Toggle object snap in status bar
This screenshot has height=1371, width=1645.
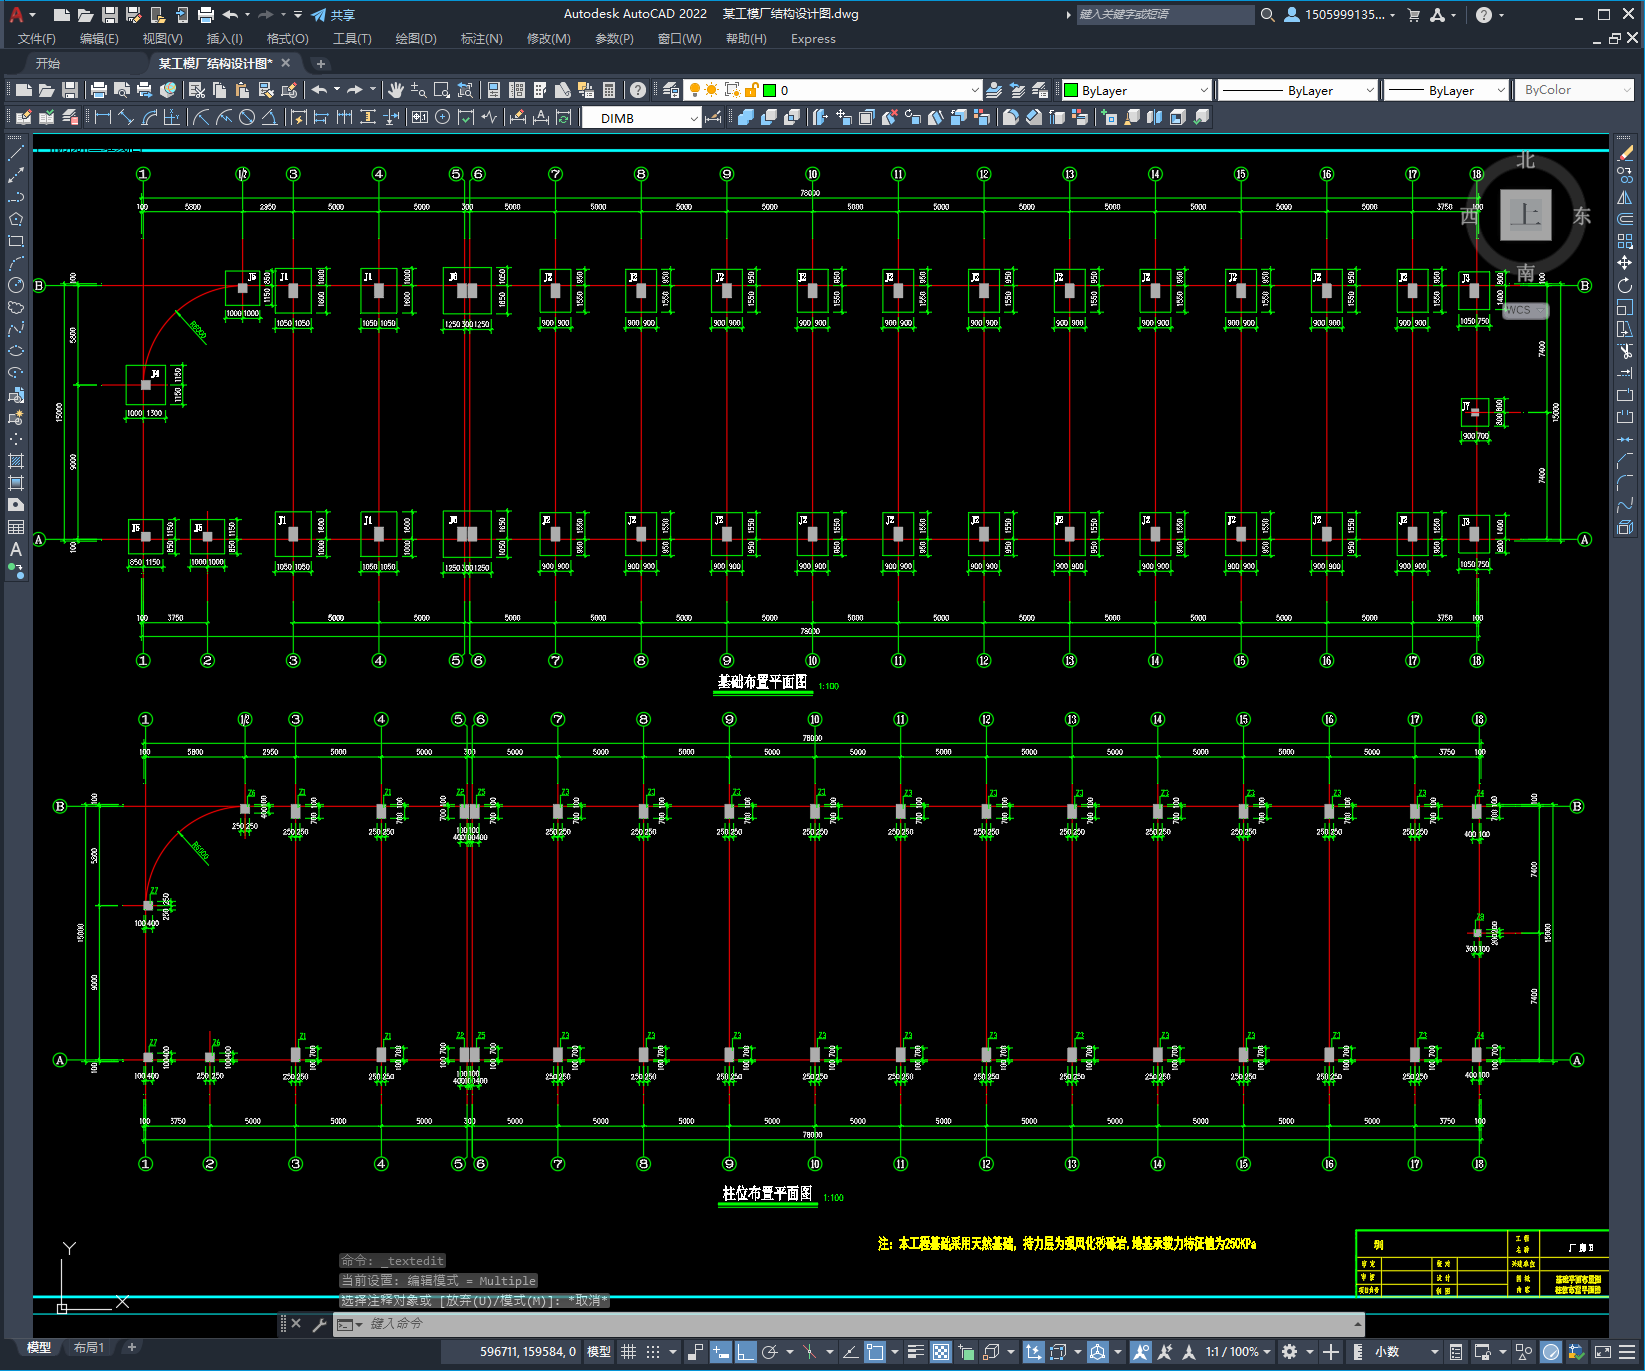coord(875,1352)
